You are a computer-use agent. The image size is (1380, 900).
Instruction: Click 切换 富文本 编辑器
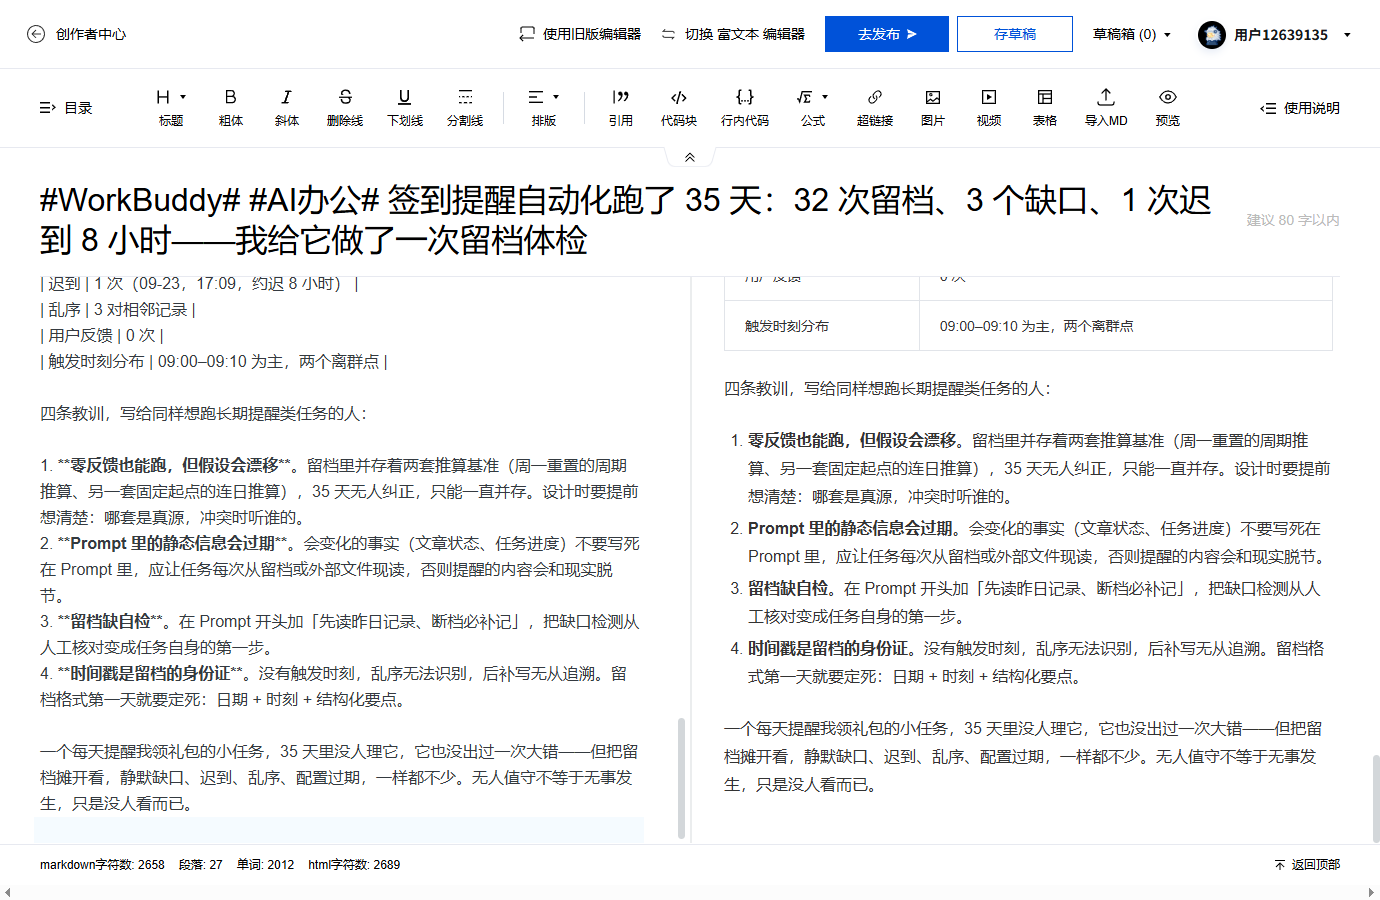(x=733, y=34)
